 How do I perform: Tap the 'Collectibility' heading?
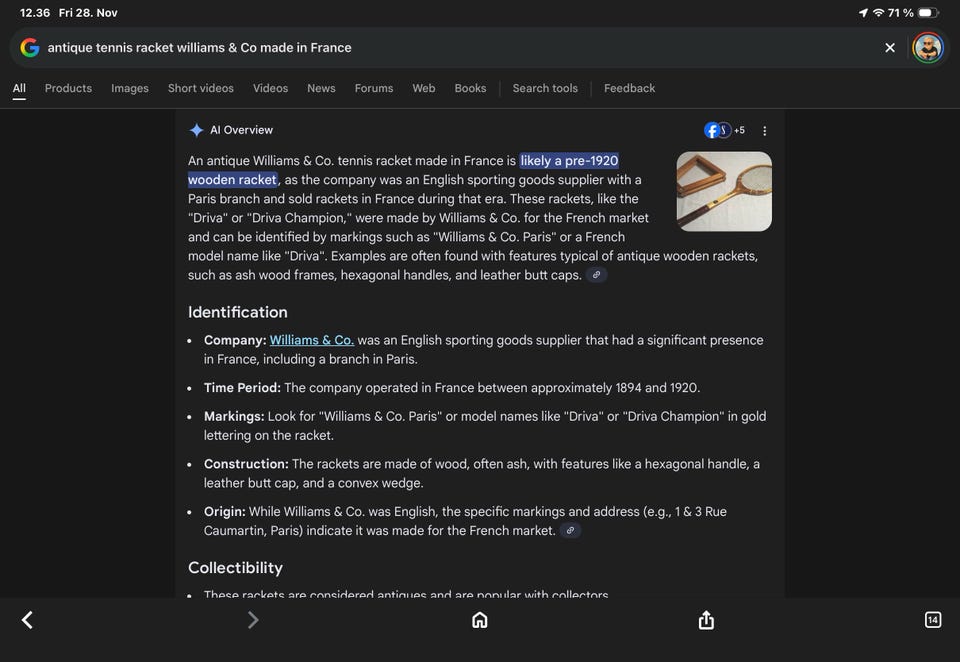tap(235, 568)
